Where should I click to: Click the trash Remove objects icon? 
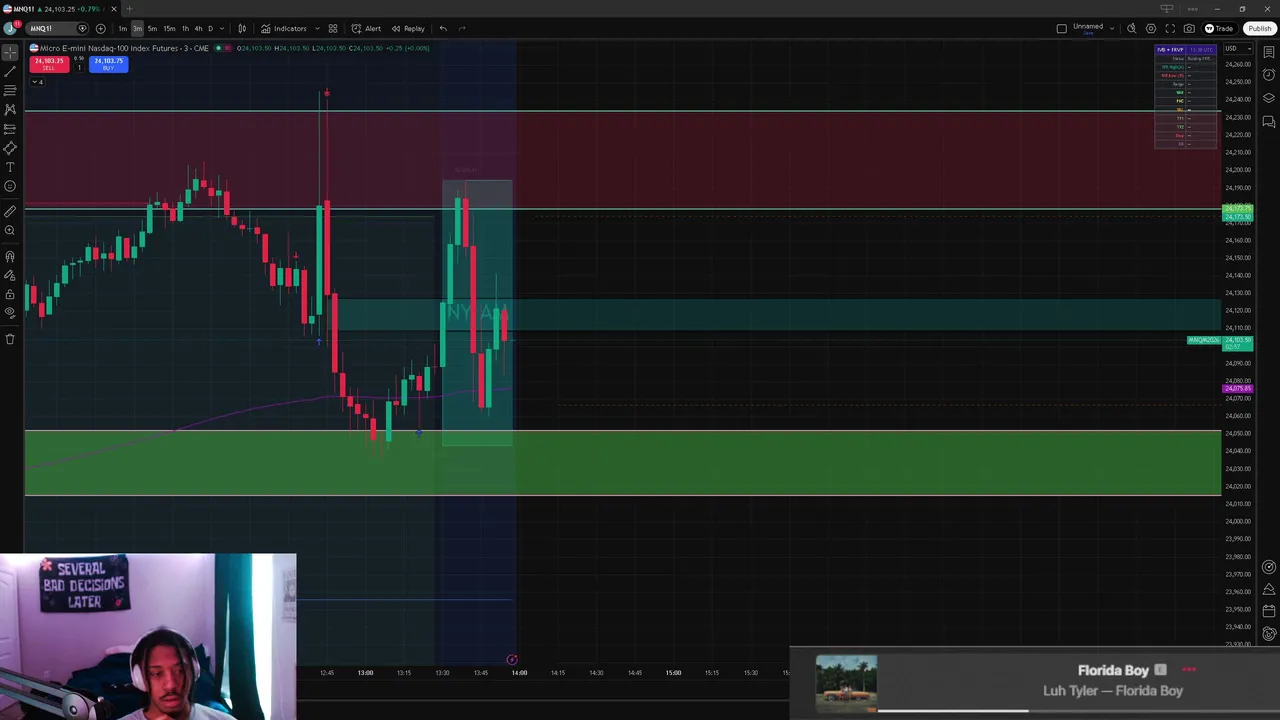point(10,339)
